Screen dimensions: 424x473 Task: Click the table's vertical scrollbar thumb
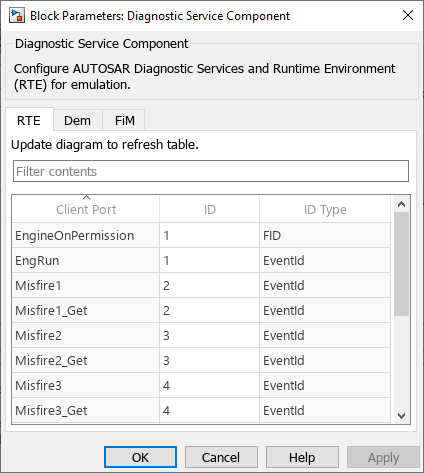[x=401, y=264]
